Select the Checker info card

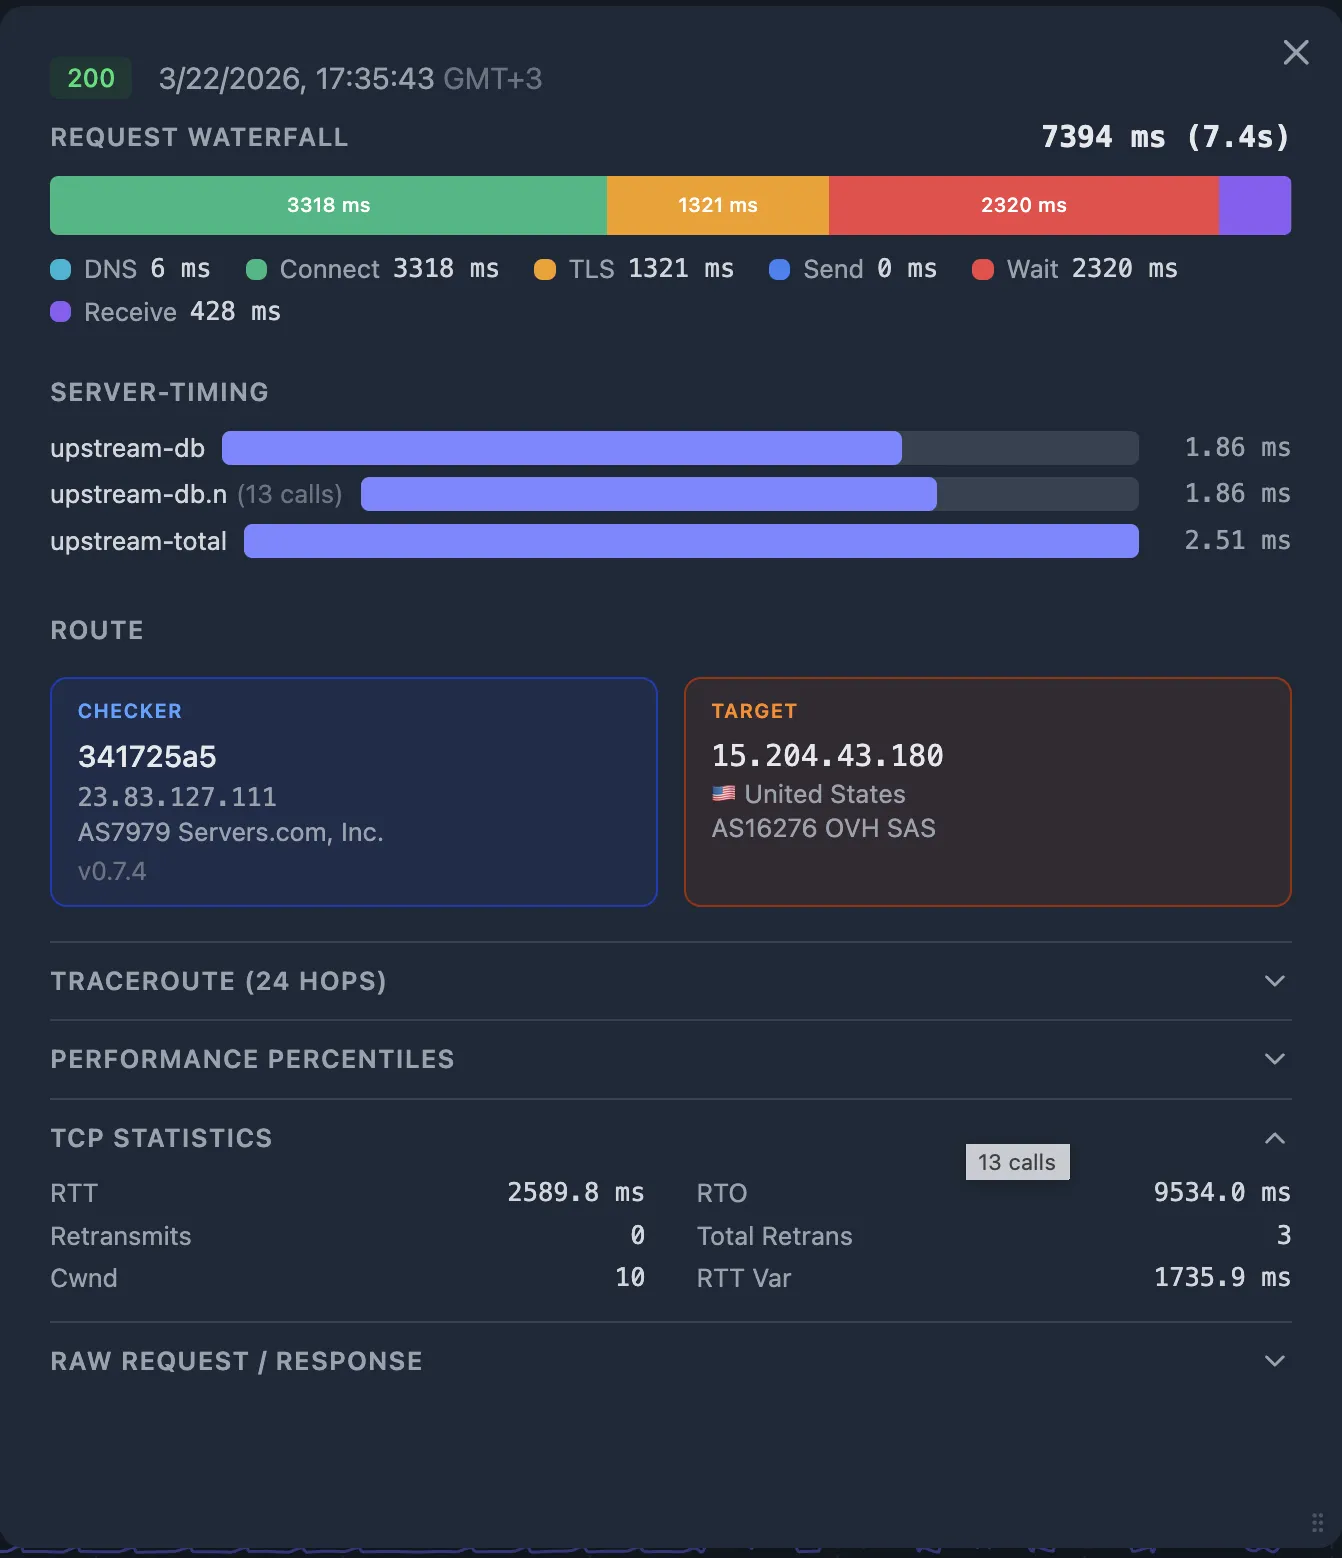(354, 792)
